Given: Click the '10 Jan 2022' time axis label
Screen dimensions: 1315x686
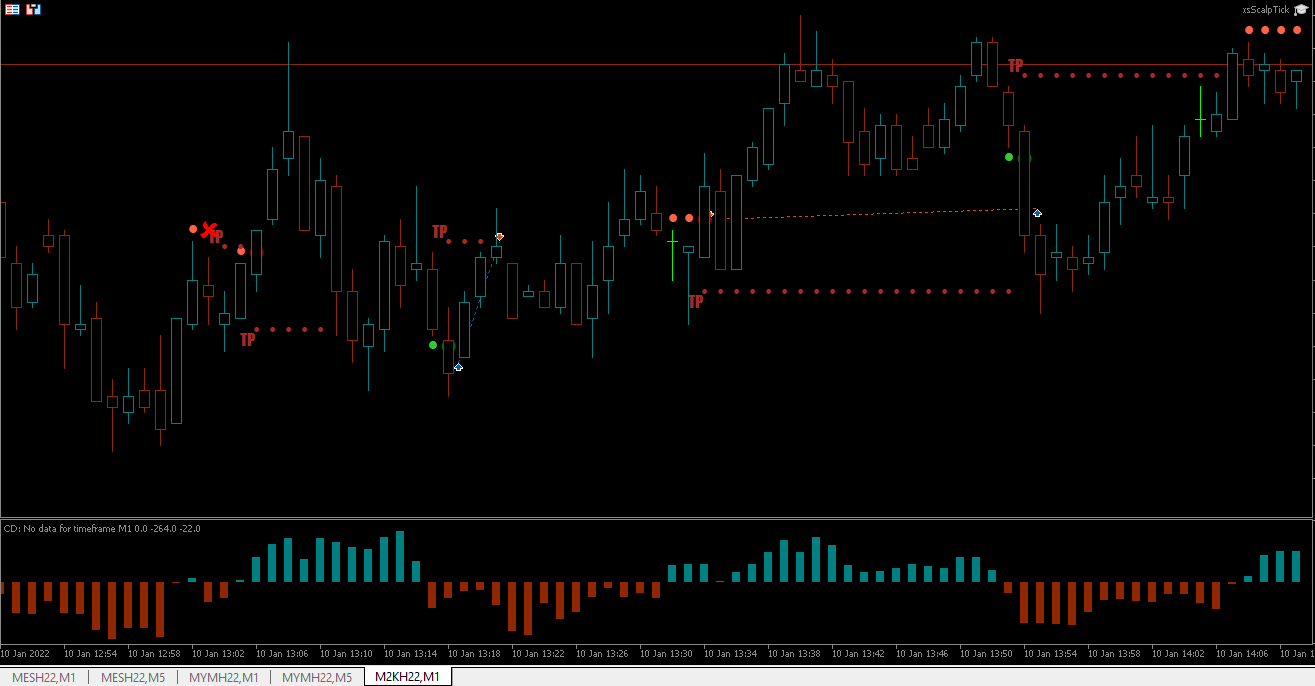Looking at the screenshot, I should click(x=24, y=653).
